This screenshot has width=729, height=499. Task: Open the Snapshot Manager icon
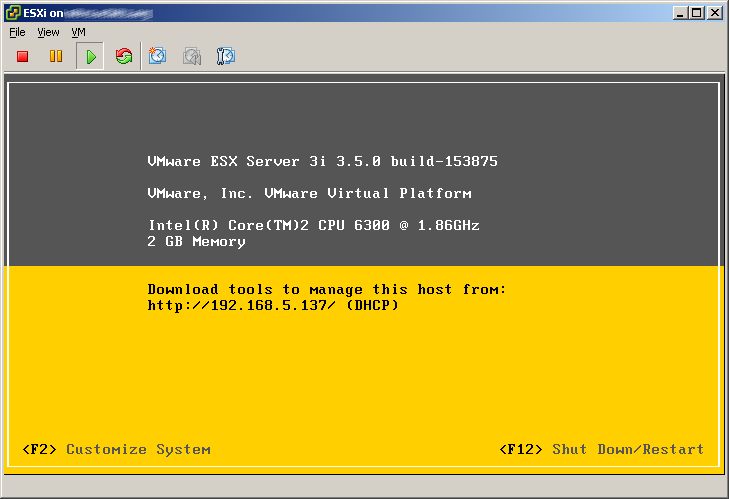point(226,56)
